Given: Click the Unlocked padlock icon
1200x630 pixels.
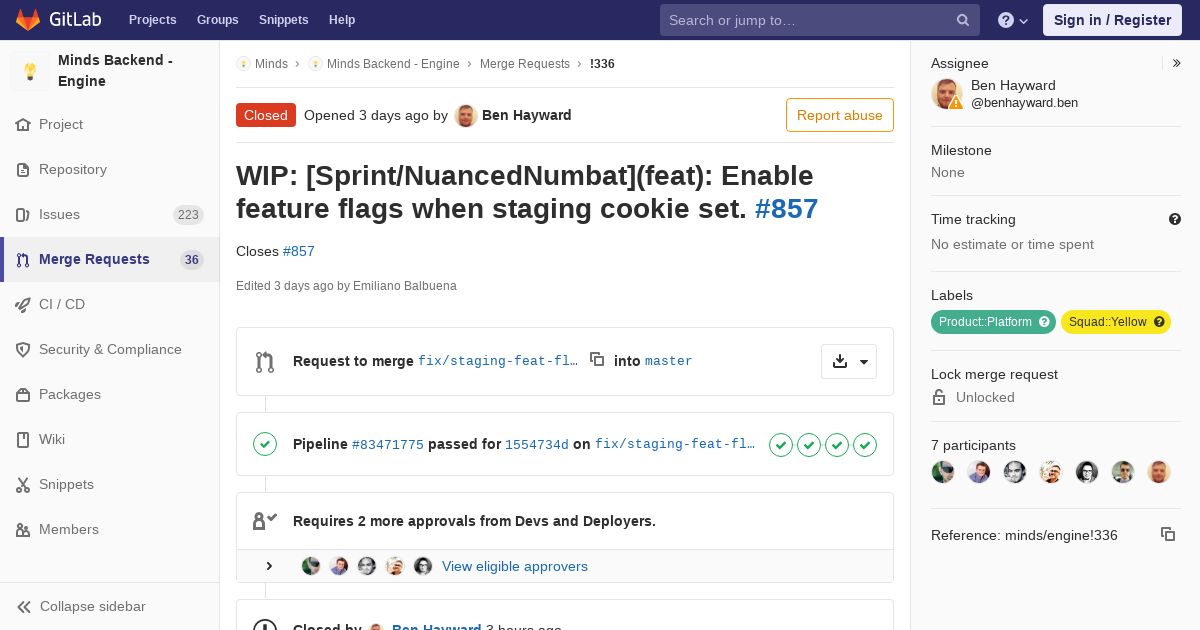Looking at the screenshot, I should 939,397.
